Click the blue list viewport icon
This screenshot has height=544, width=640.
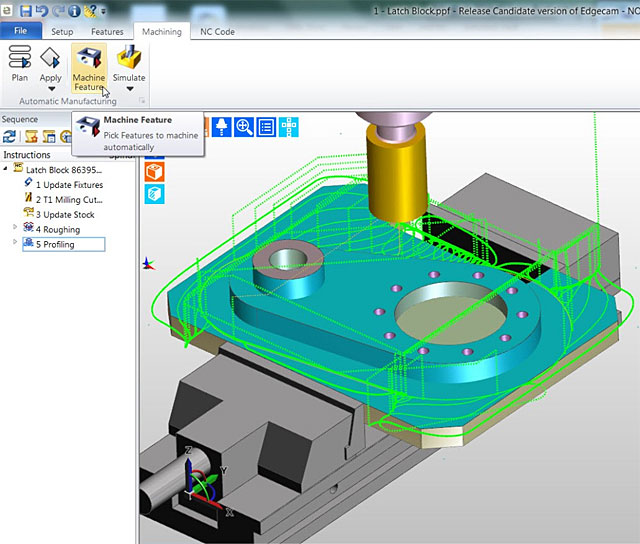click(x=266, y=127)
